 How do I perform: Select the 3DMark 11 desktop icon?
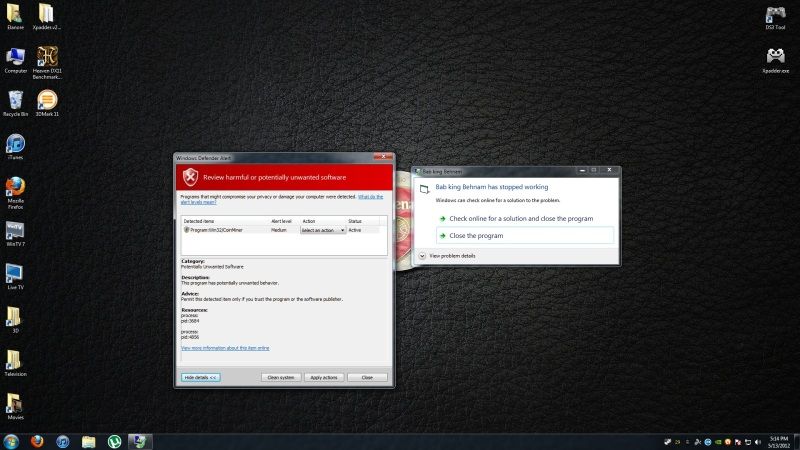tap(47, 100)
